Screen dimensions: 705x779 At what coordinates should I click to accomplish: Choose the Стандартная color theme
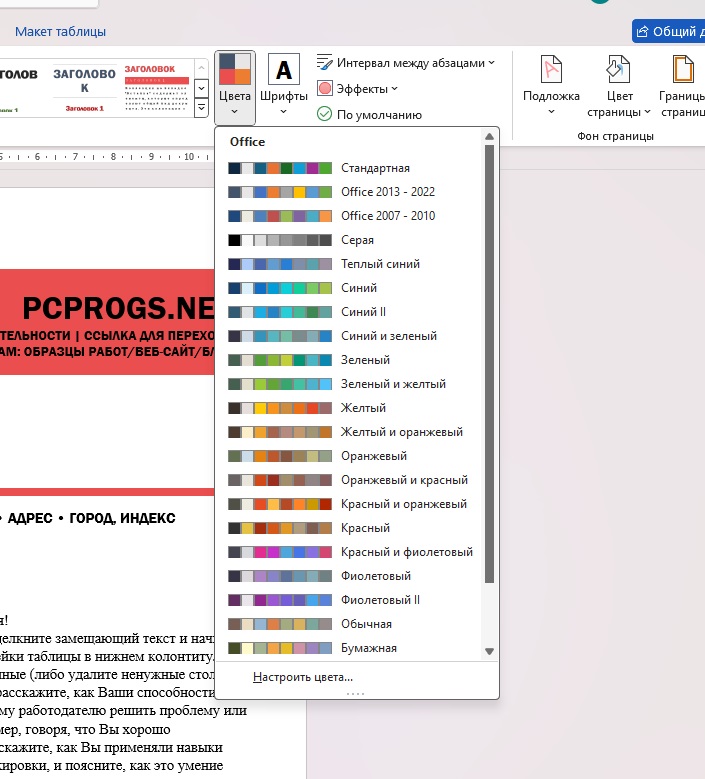point(348,168)
